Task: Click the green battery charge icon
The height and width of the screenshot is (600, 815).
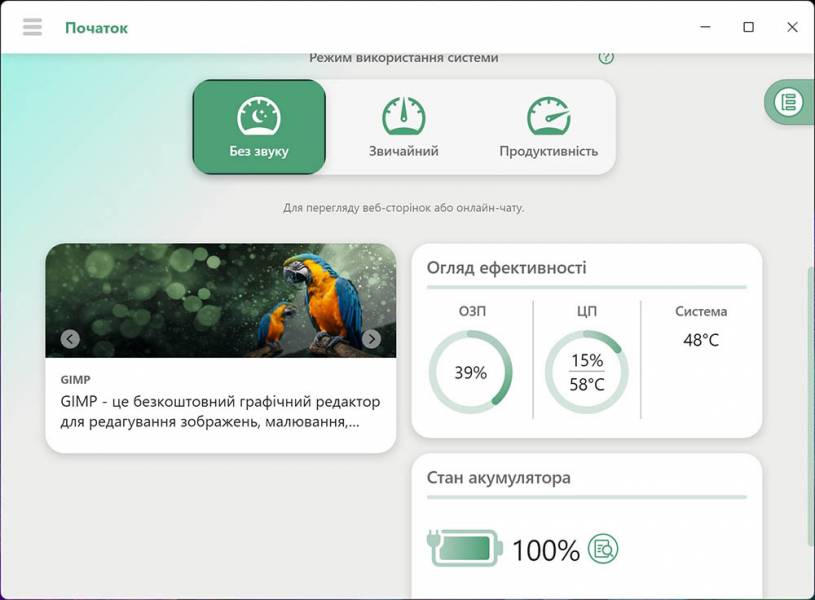Action: point(465,548)
